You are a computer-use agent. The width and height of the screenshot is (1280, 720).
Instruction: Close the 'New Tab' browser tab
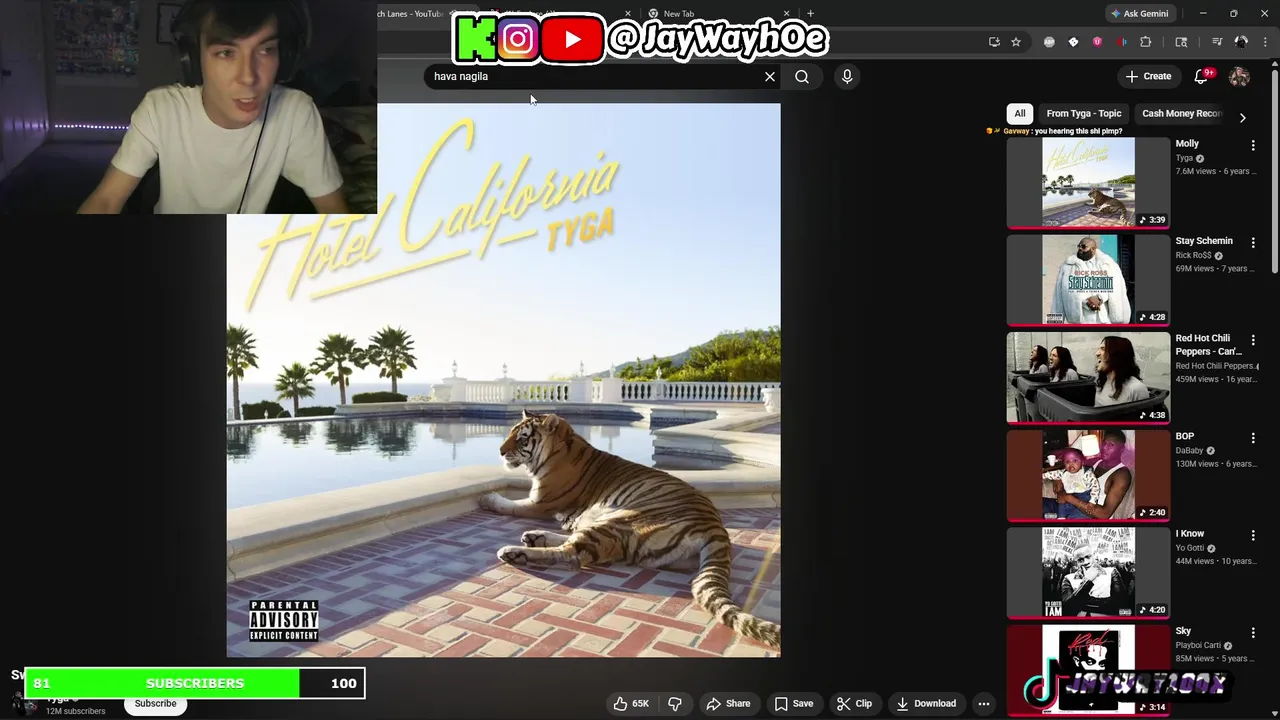point(786,14)
